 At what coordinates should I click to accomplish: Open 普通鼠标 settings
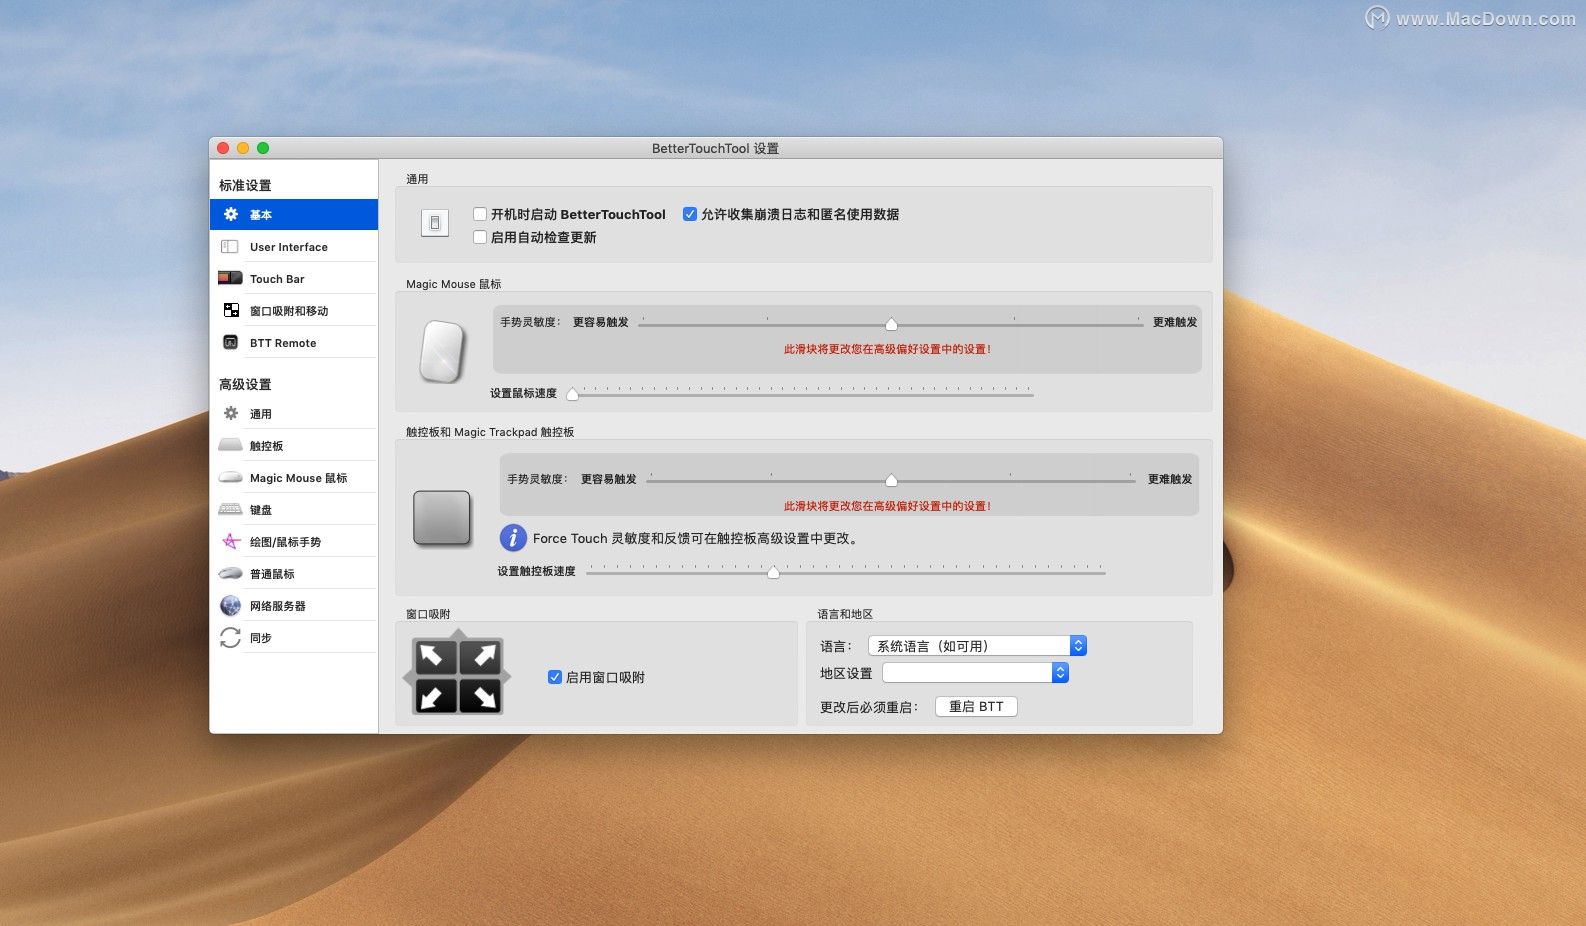pos(294,573)
